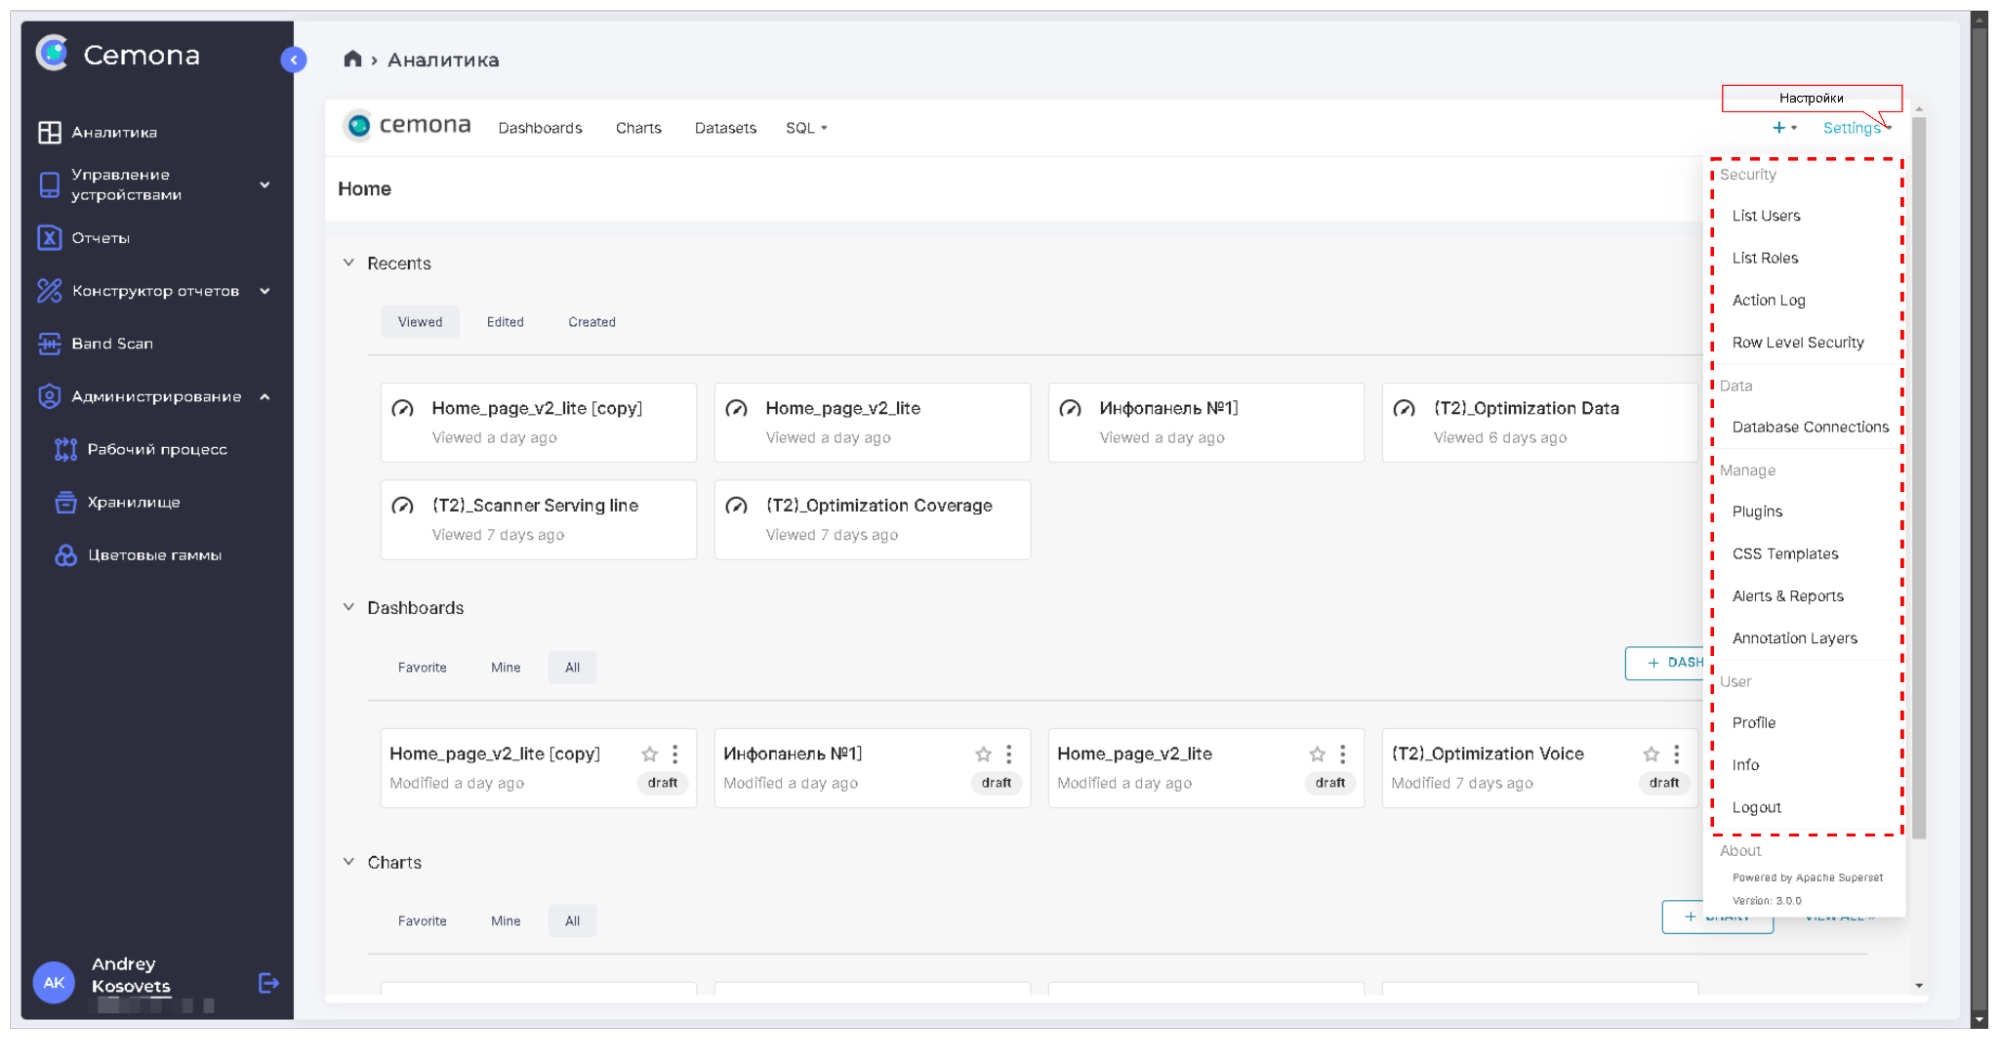Screen dimensions: 1999x1040
Task: Collapse the Администрирование sidebar group
Action: pos(265,397)
